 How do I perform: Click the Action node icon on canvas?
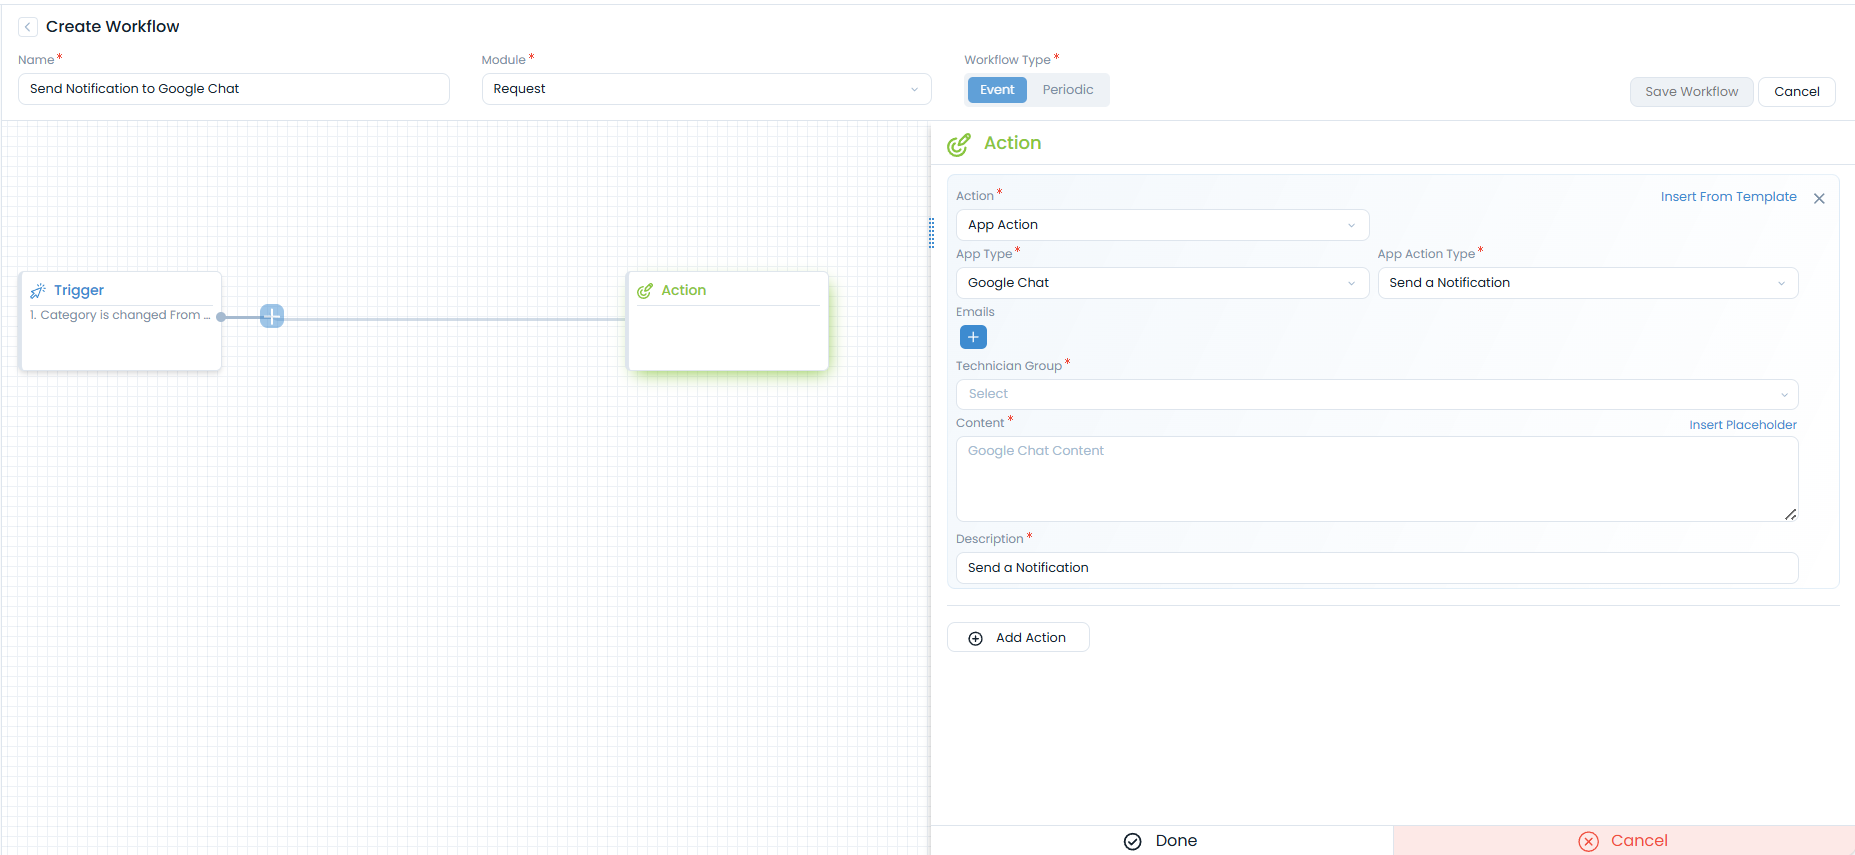point(645,291)
